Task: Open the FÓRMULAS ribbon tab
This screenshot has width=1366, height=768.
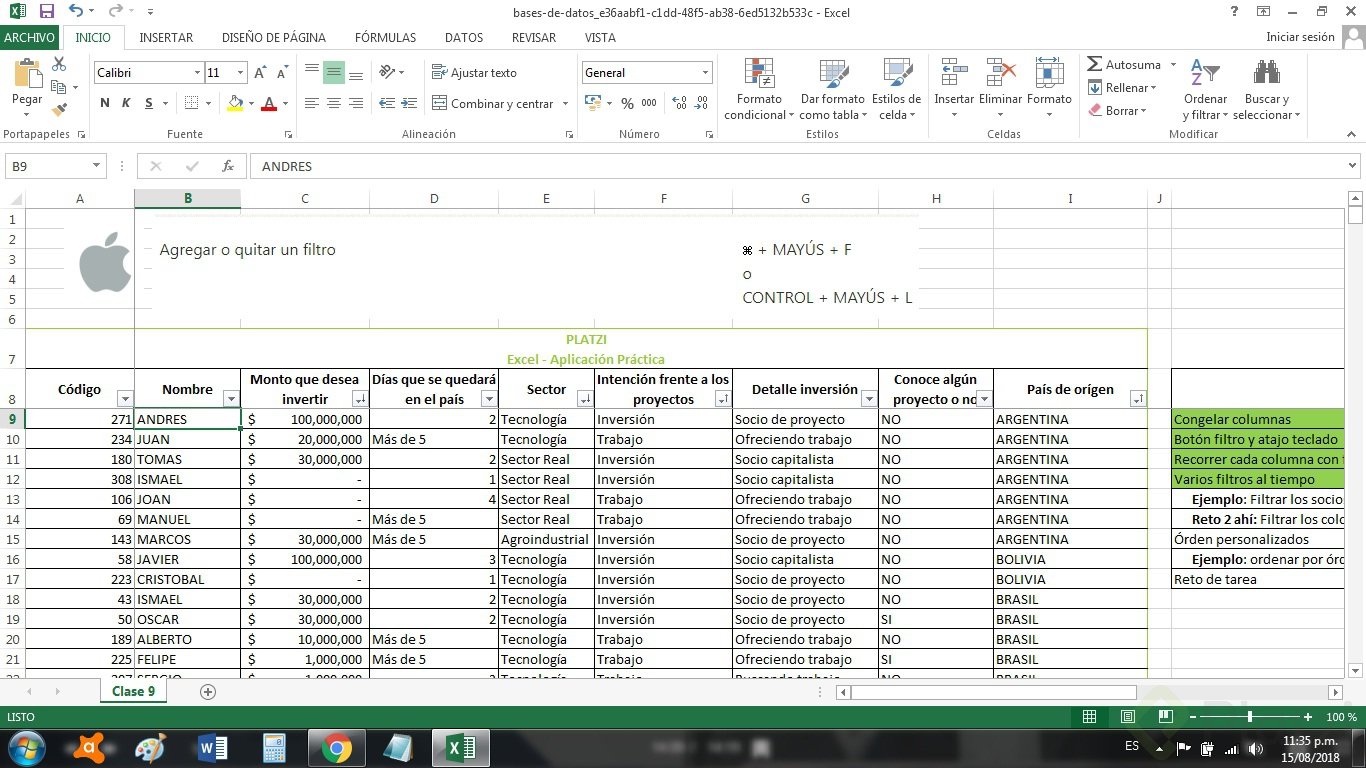Action: (385, 37)
